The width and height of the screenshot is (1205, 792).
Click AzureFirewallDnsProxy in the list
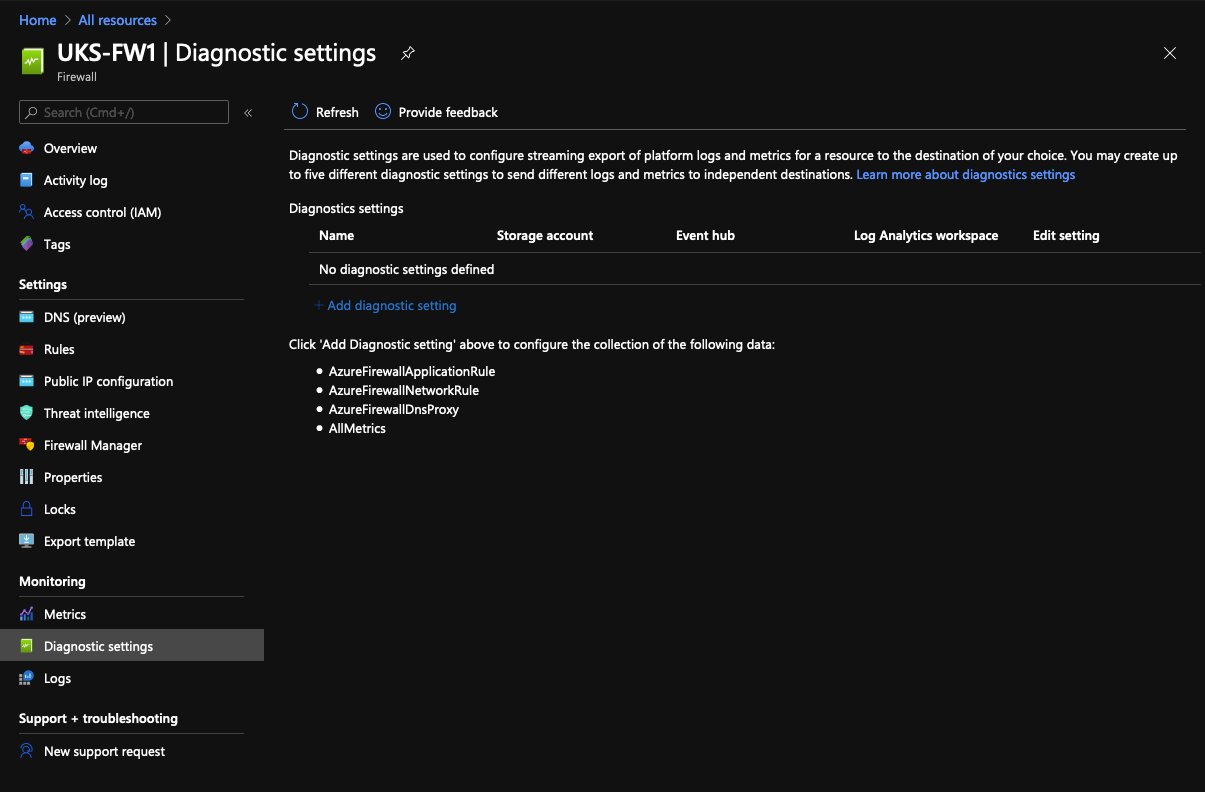(x=394, y=409)
